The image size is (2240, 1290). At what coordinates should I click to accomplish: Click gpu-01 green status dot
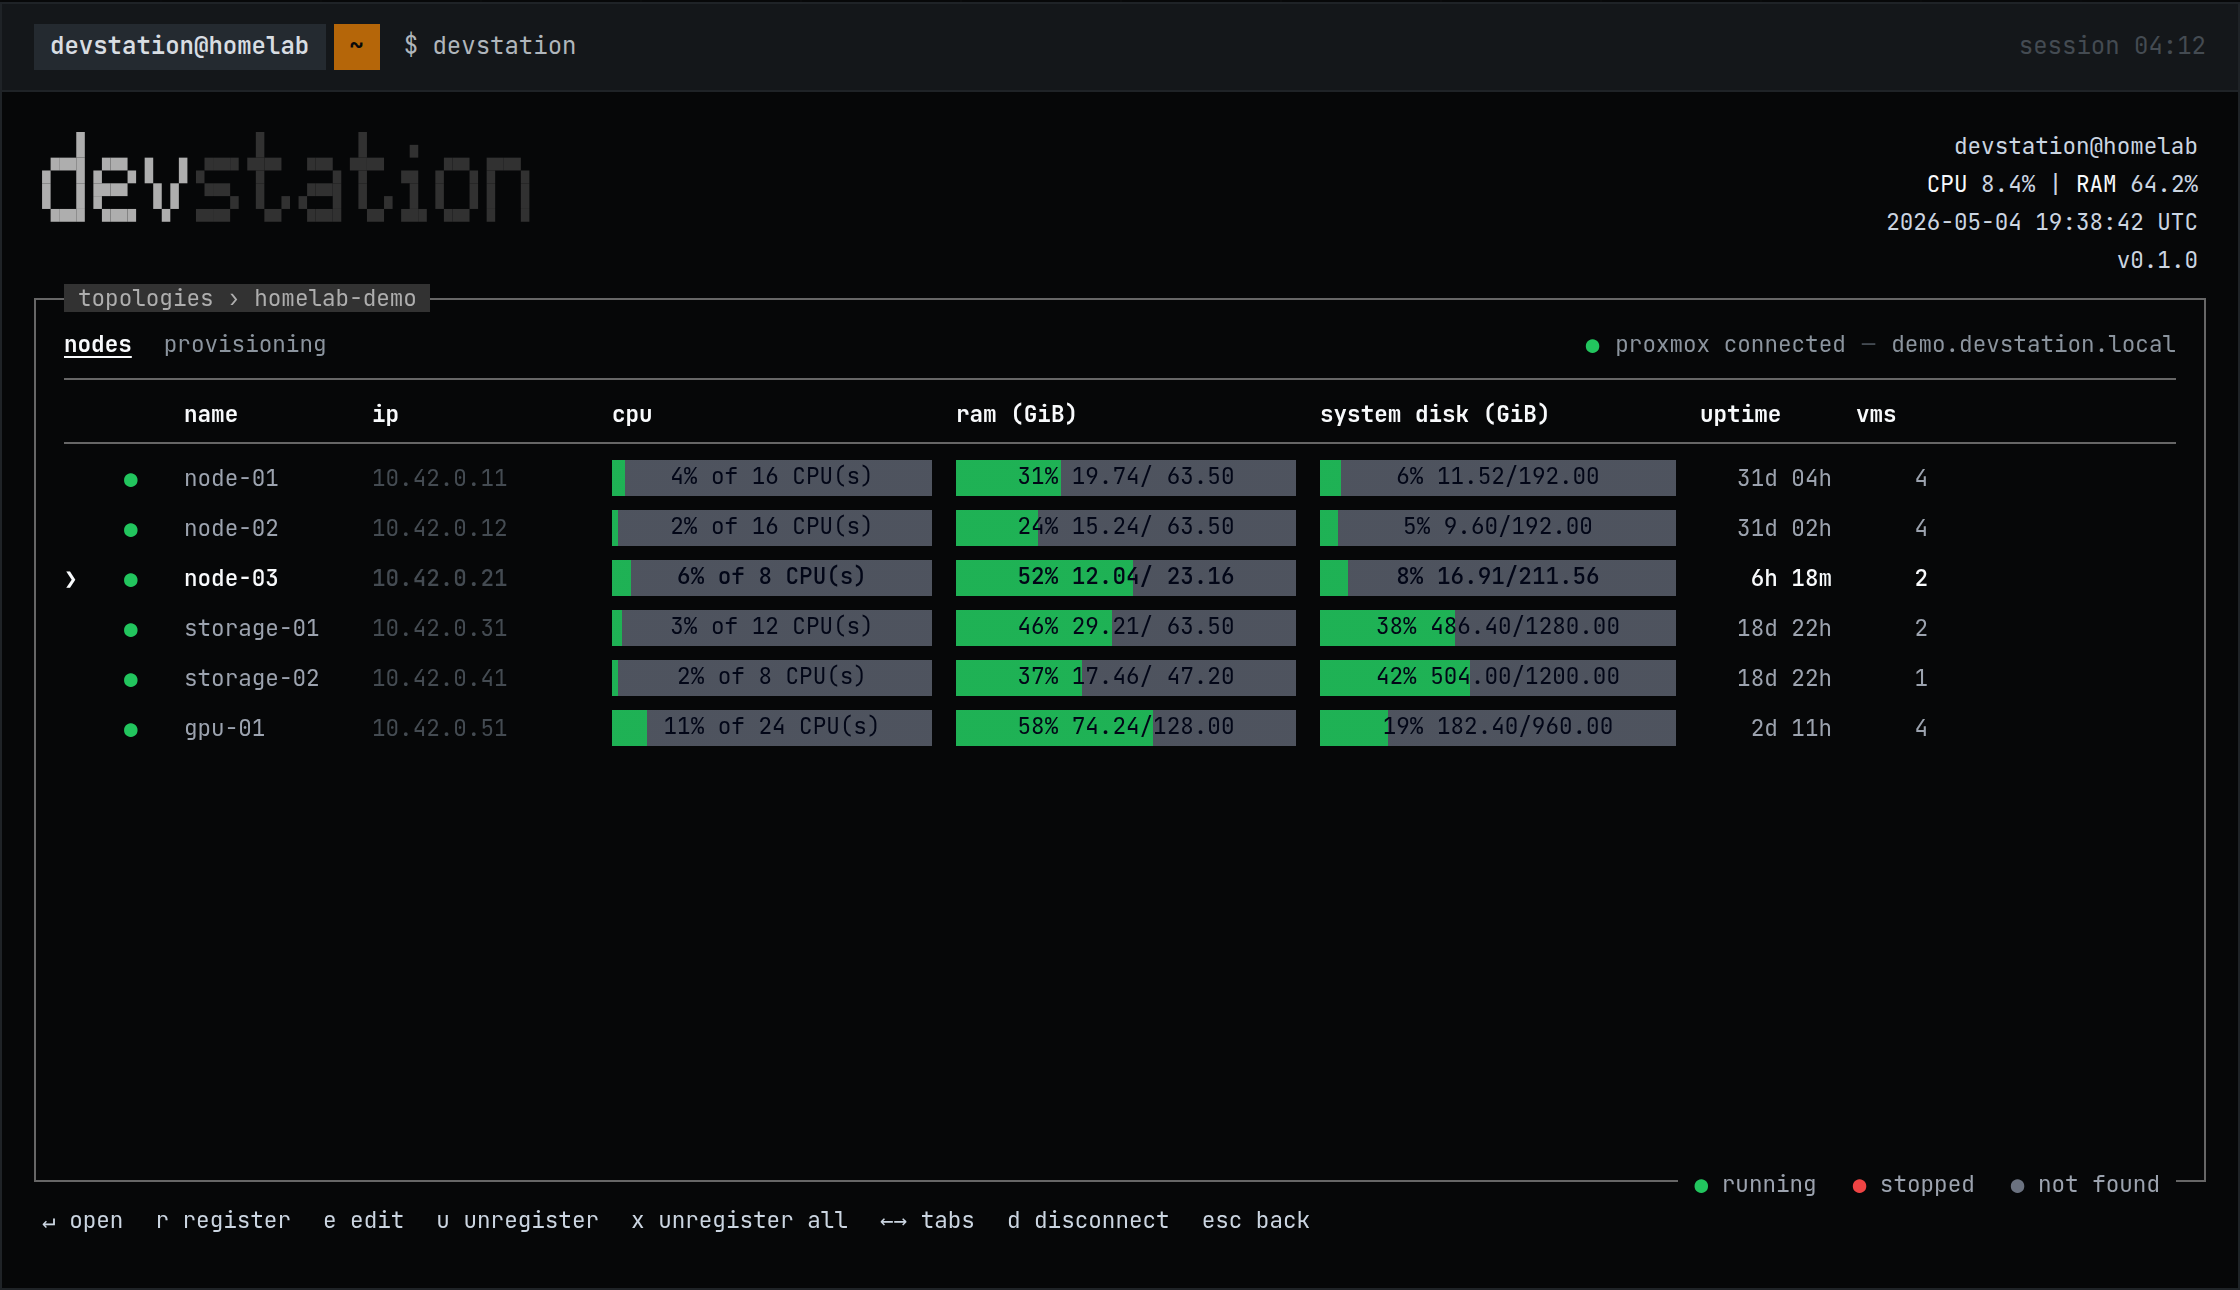coord(130,730)
